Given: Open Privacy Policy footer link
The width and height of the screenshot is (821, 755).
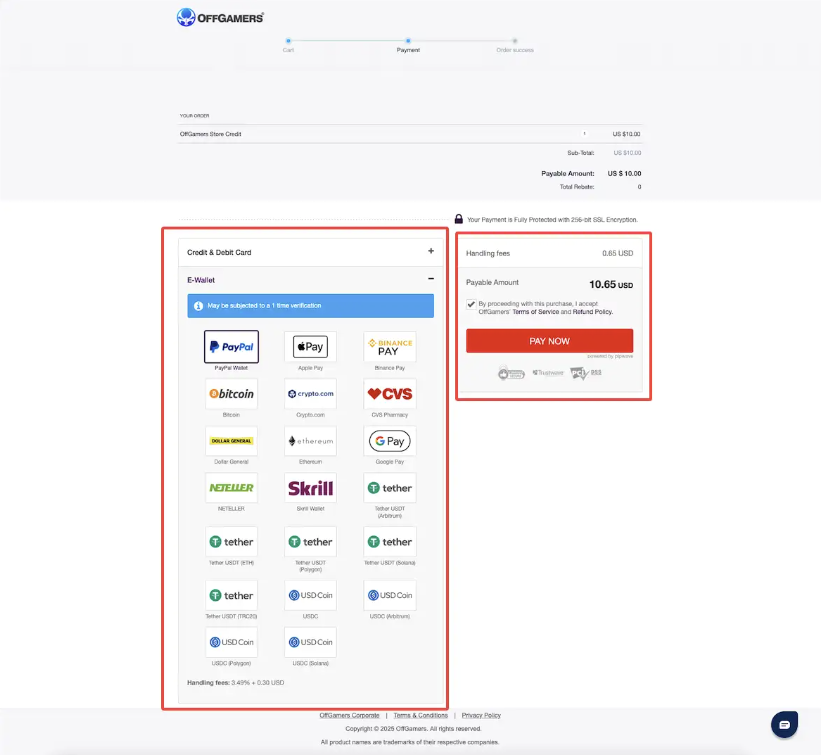Looking at the screenshot, I should [x=481, y=715].
